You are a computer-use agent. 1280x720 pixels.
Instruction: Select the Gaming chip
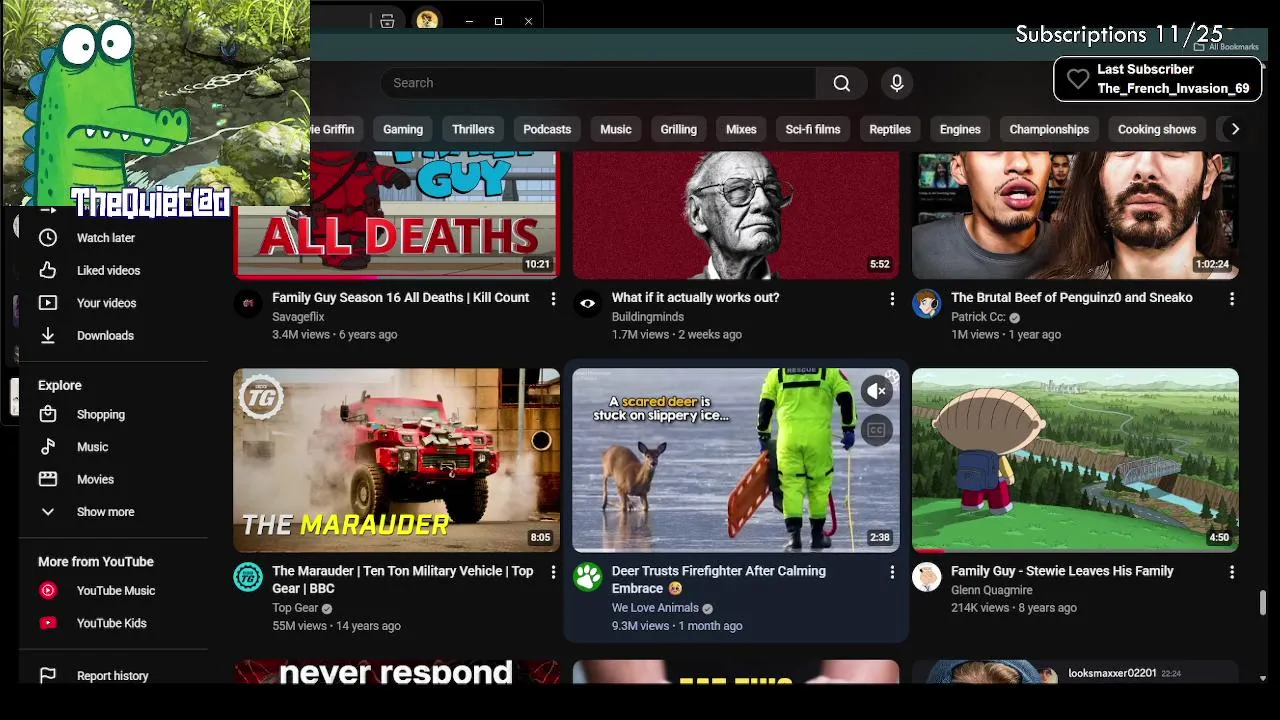(x=403, y=129)
